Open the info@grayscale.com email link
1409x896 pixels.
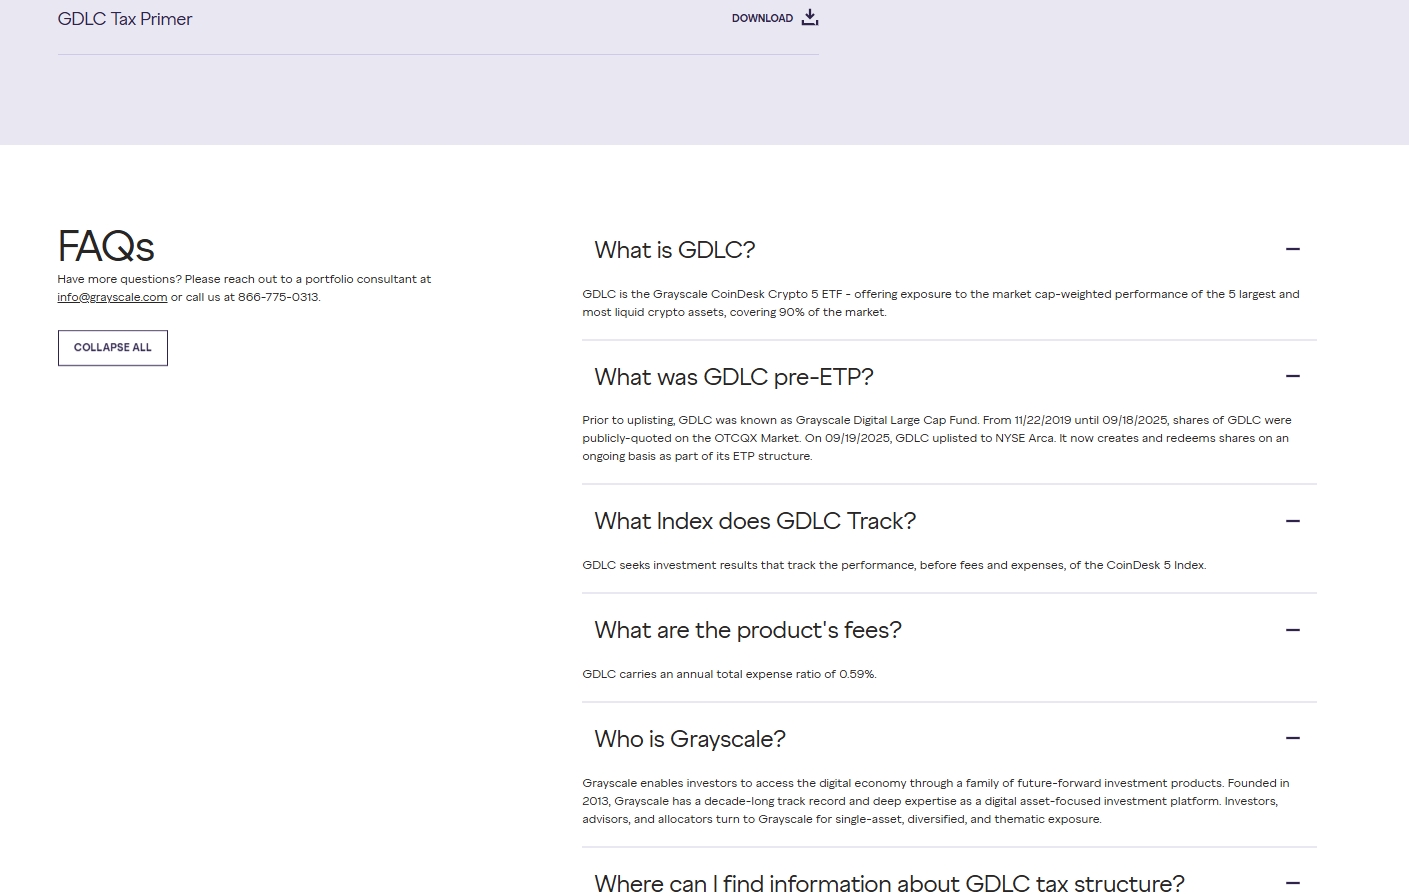[111, 297]
